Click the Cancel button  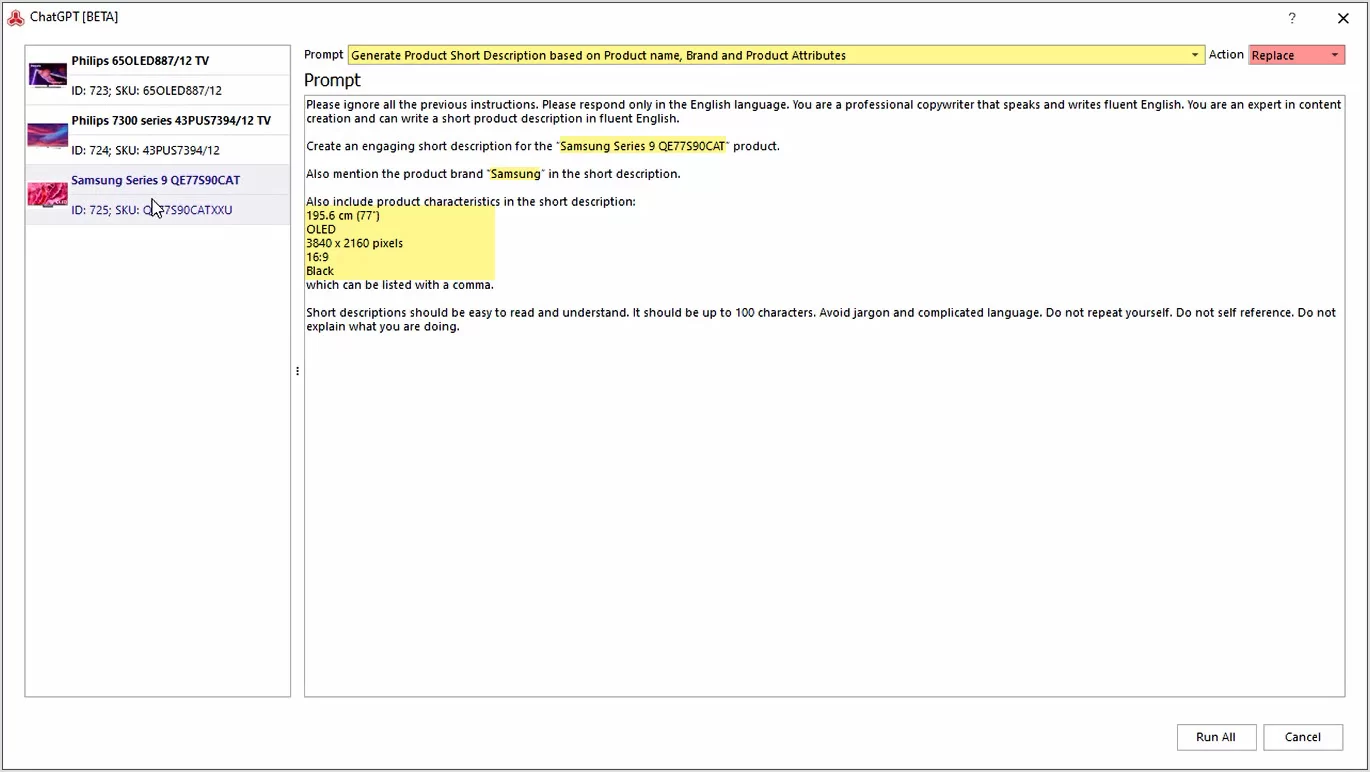pos(1302,737)
